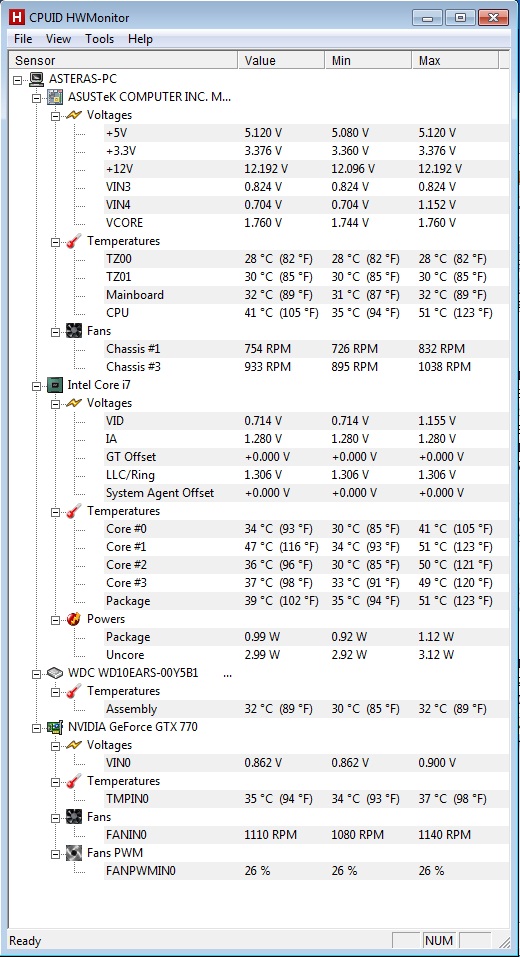Click the thermometer icon for Intel Temperatures
This screenshot has height=957, width=520.
click(74, 511)
